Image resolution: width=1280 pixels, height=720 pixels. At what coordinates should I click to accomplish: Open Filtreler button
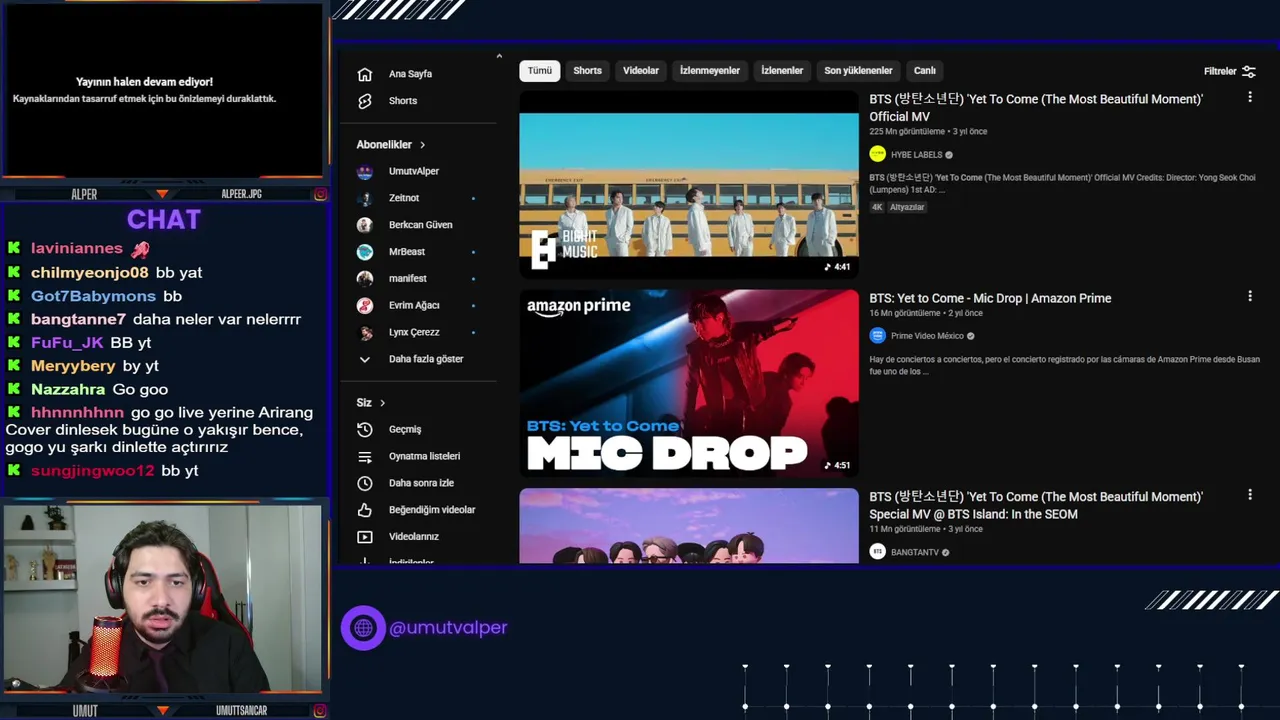point(1230,71)
